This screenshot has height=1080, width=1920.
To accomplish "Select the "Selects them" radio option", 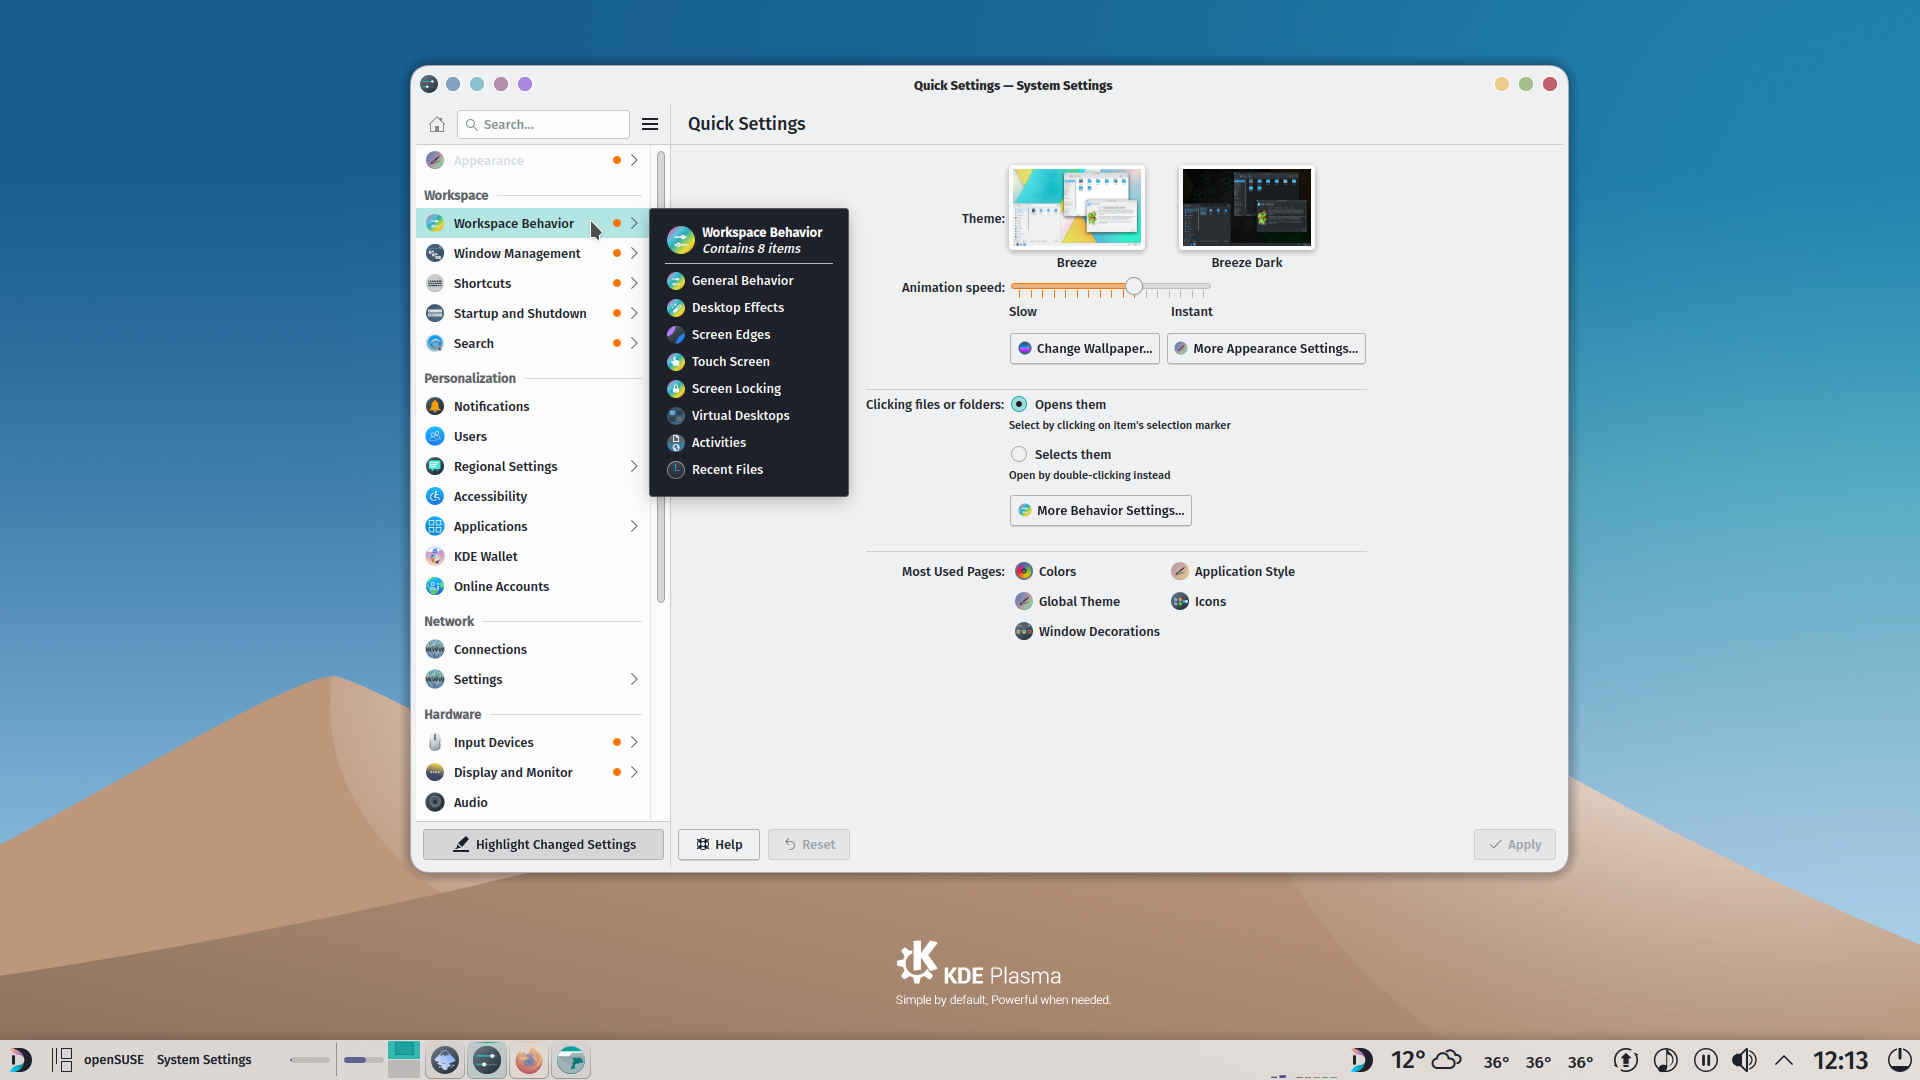I will 1019,454.
